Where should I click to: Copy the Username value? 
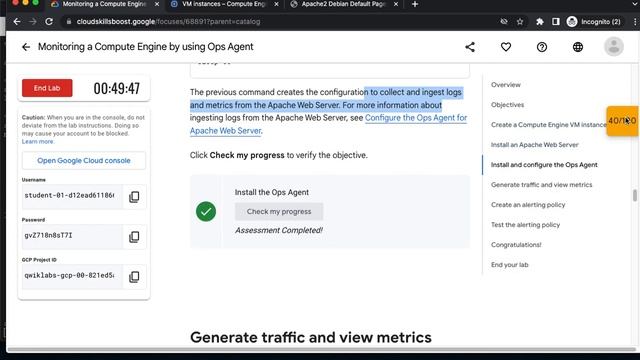point(134,197)
